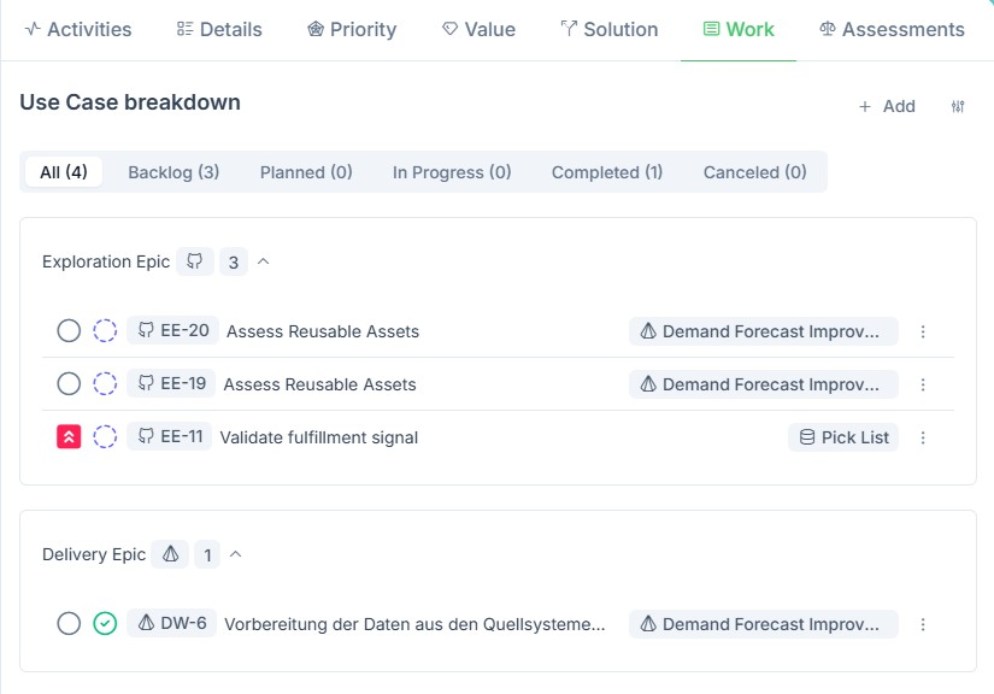Click the green completed status icon on DW-6
994x694 pixels.
[x=105, y=623]
